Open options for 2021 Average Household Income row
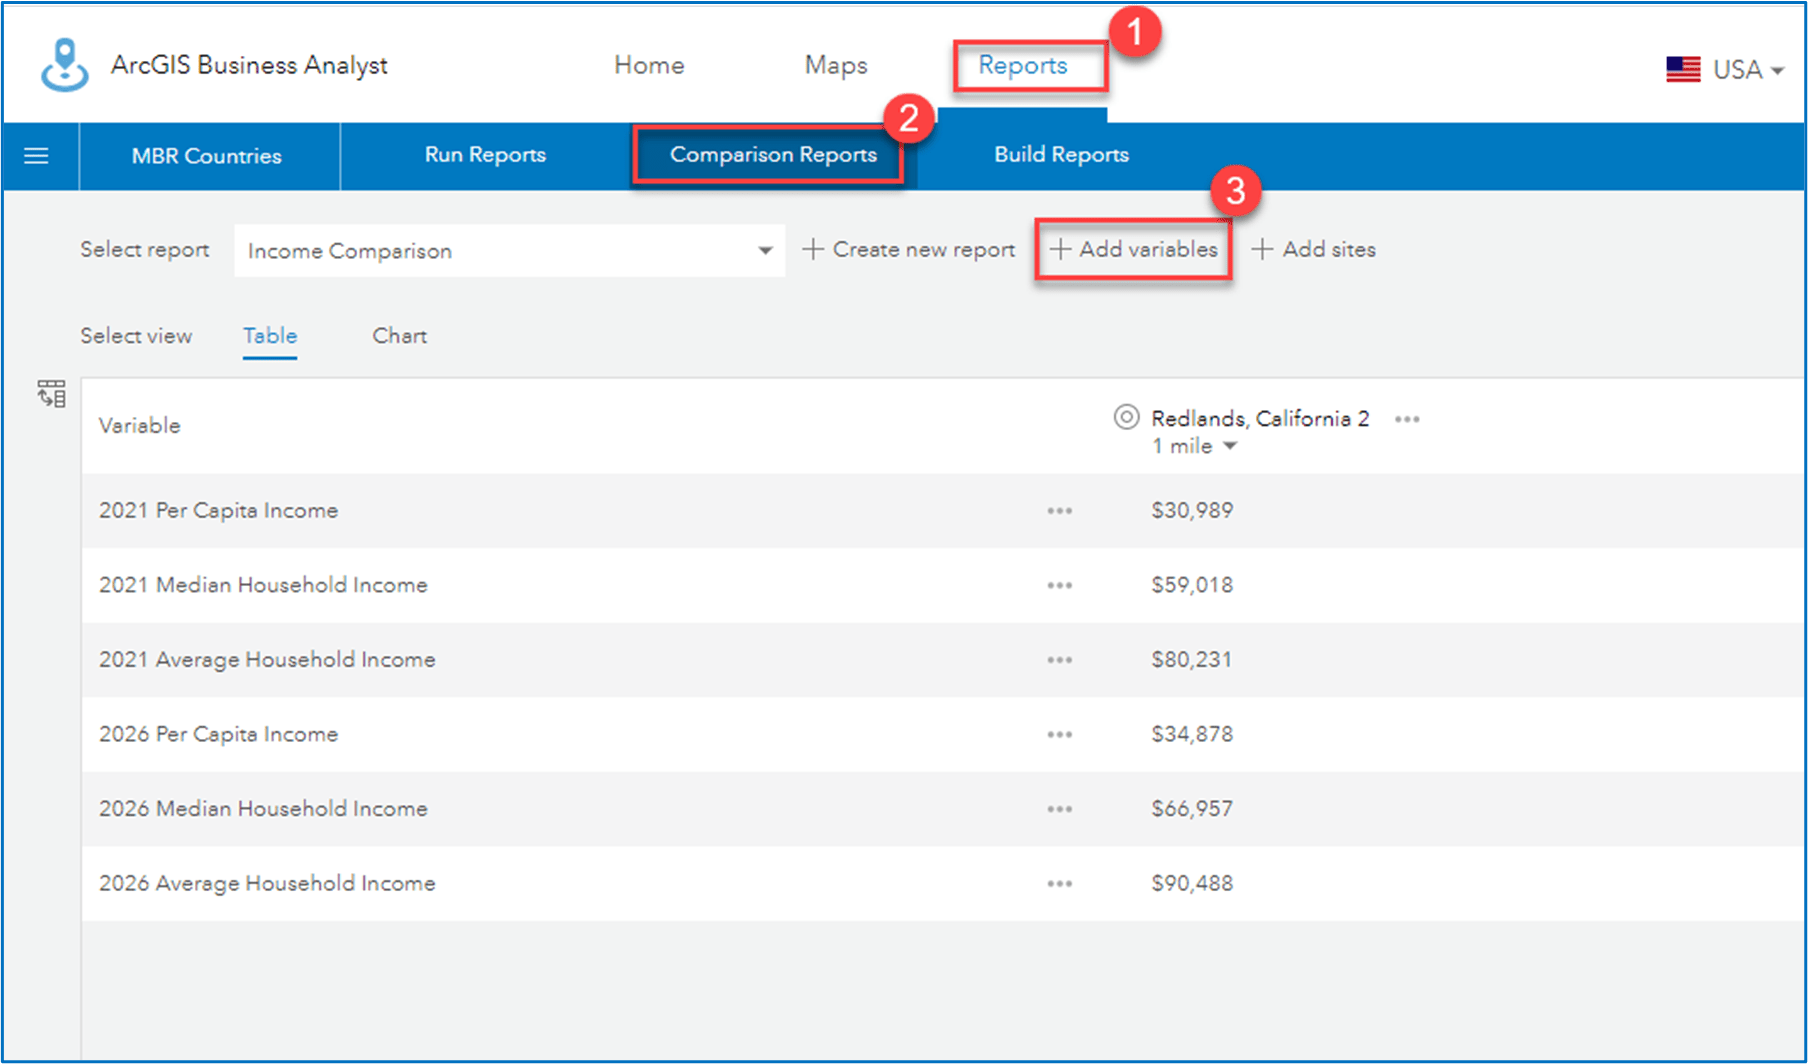 pyautogui.click(x=1059, y=660)
